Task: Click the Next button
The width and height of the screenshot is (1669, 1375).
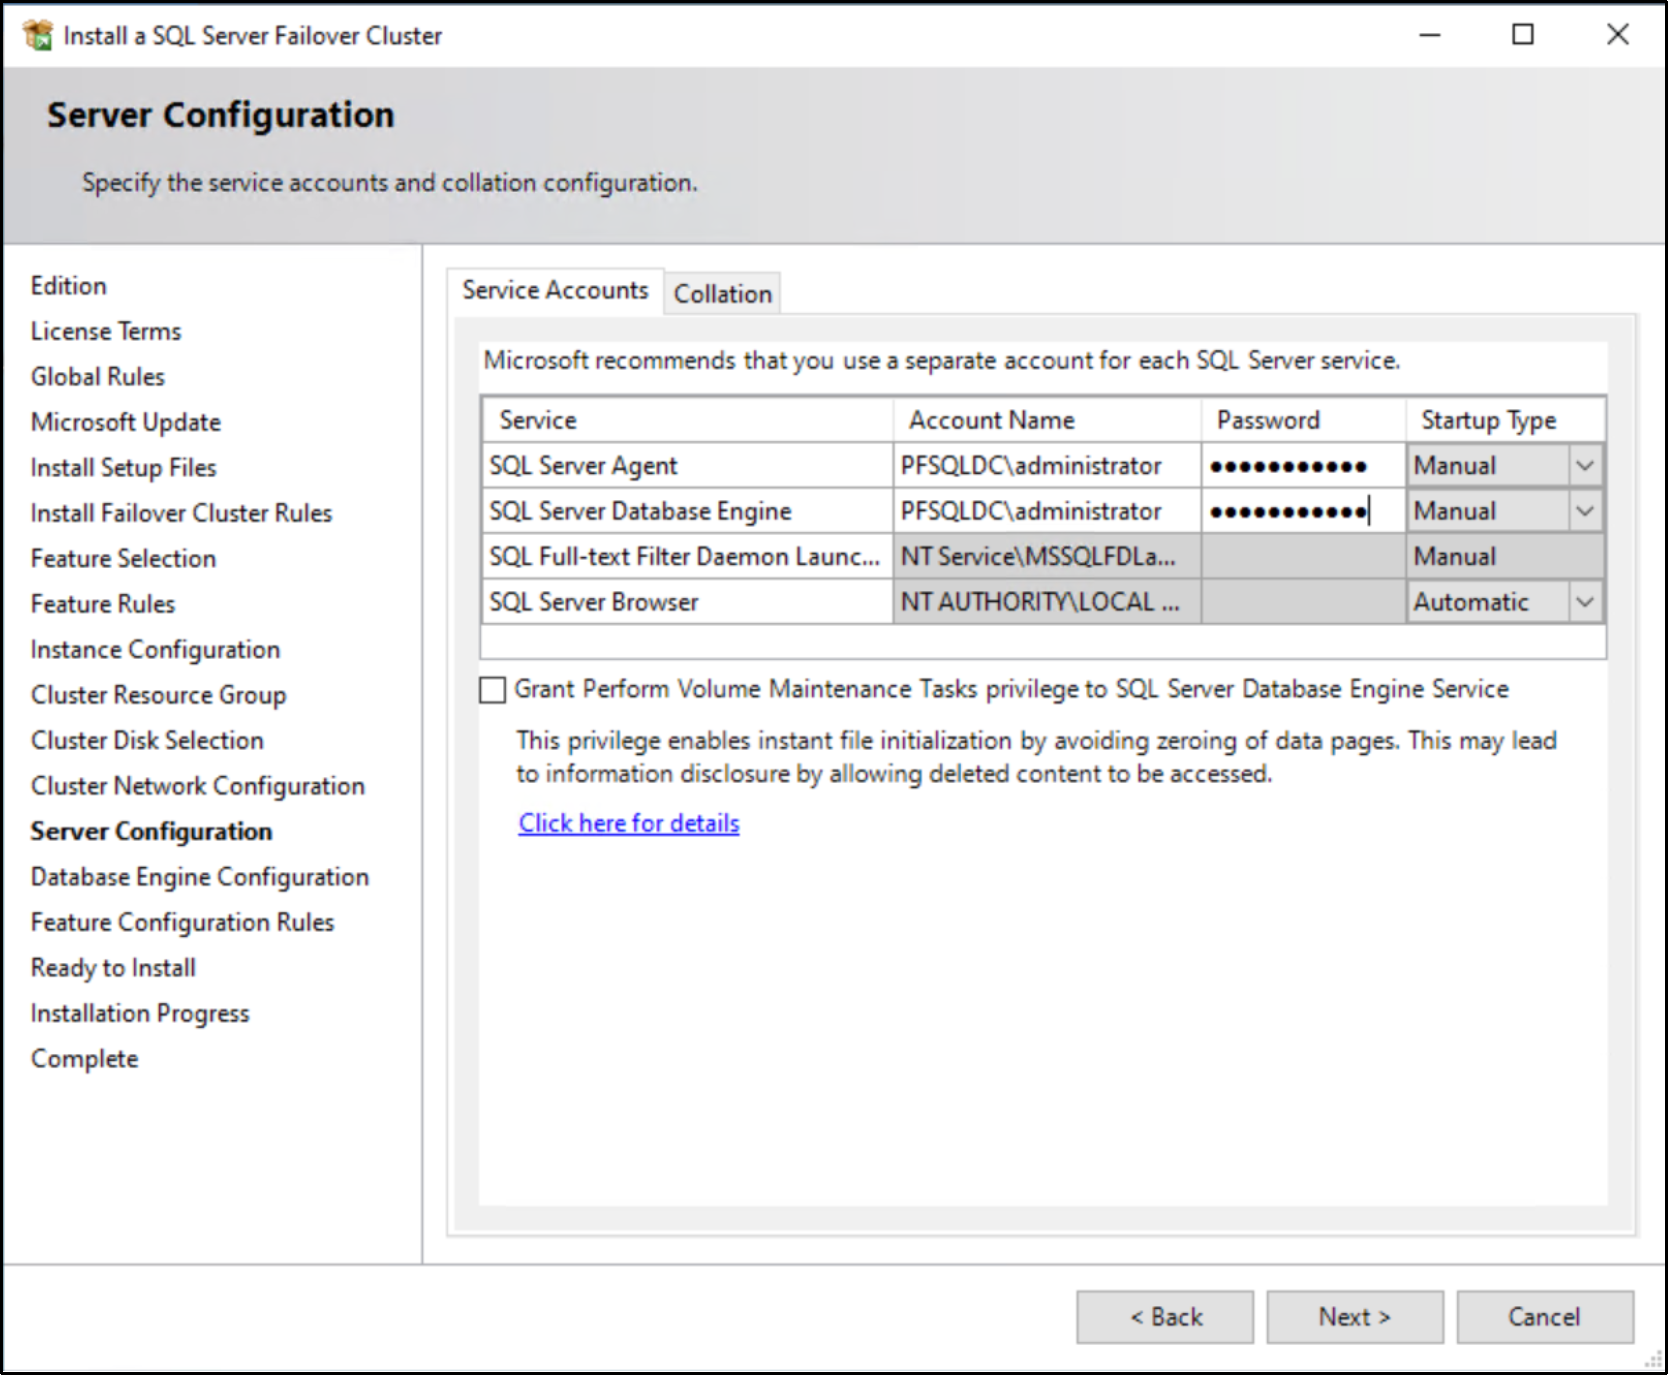Action: click(1354, 1317)
